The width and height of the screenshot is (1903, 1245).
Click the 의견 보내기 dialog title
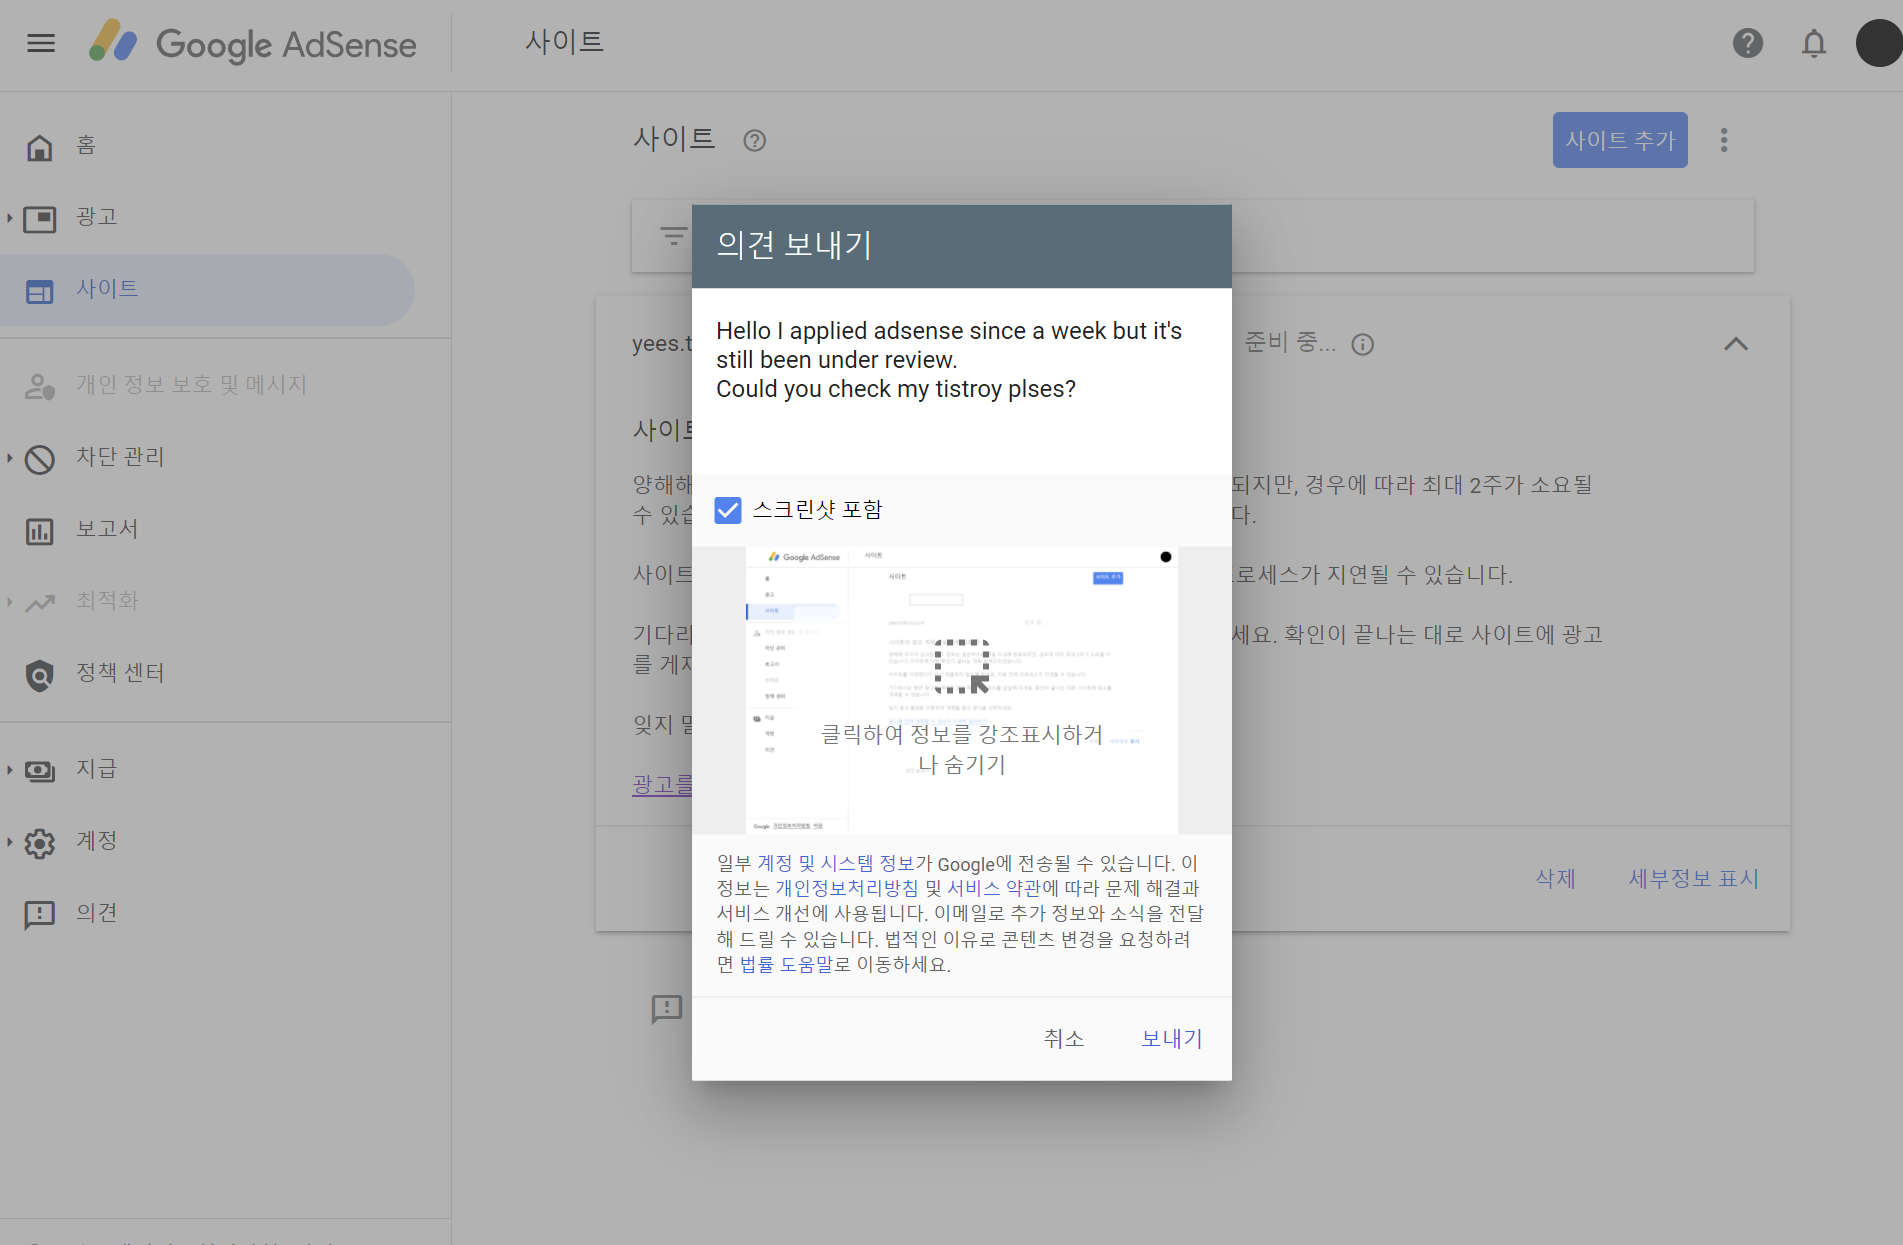pos(794,245)
